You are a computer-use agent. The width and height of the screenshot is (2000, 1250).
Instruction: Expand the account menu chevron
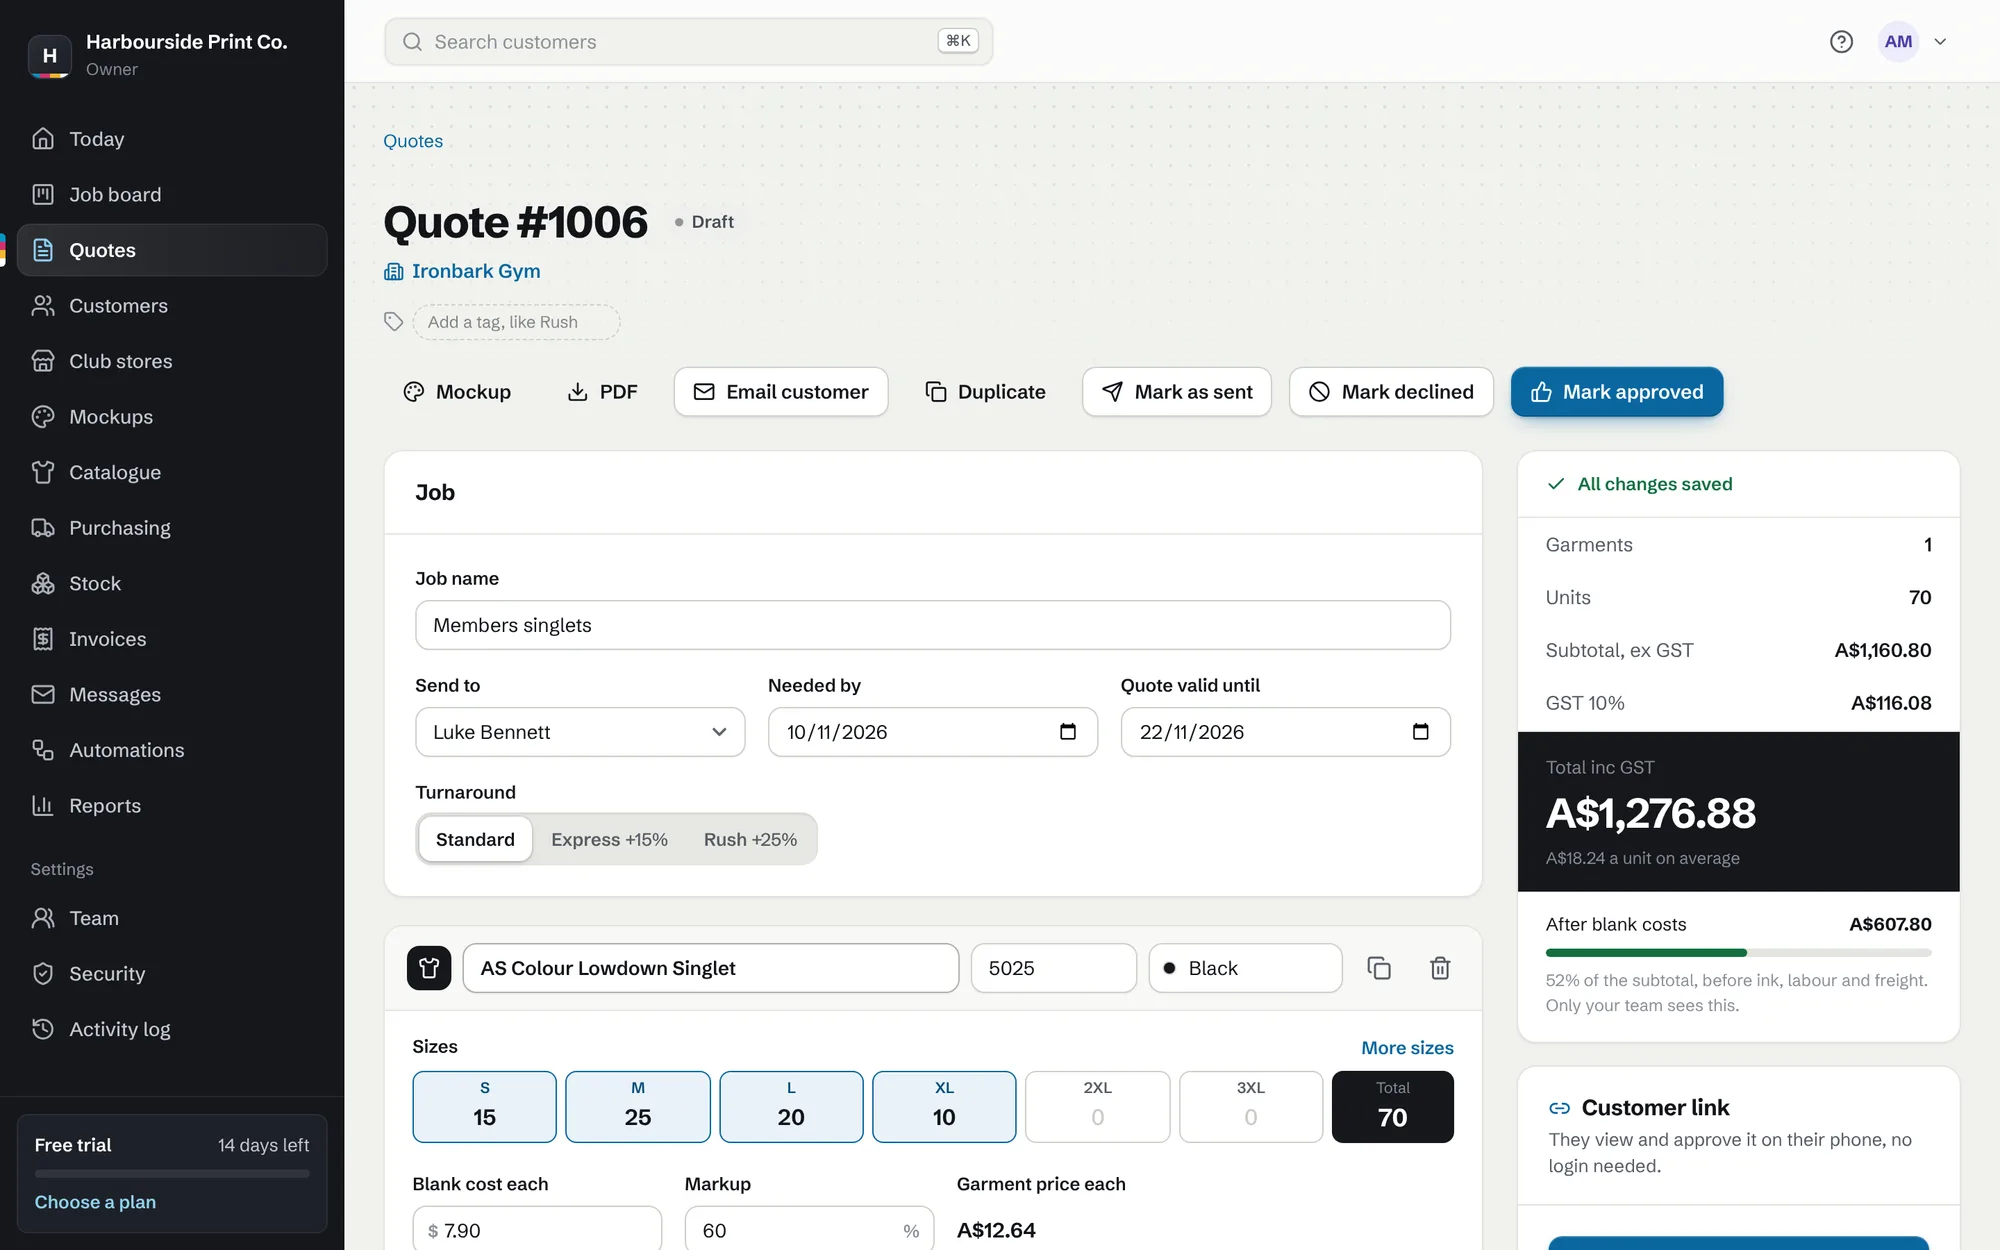coord(1940,41)
